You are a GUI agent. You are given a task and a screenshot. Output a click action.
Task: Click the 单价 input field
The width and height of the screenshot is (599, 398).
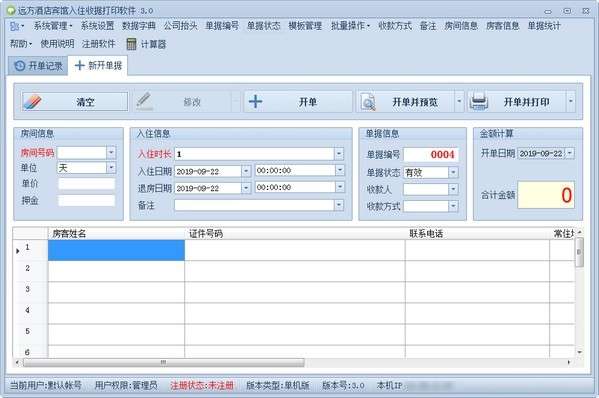[x=86, y=184]
